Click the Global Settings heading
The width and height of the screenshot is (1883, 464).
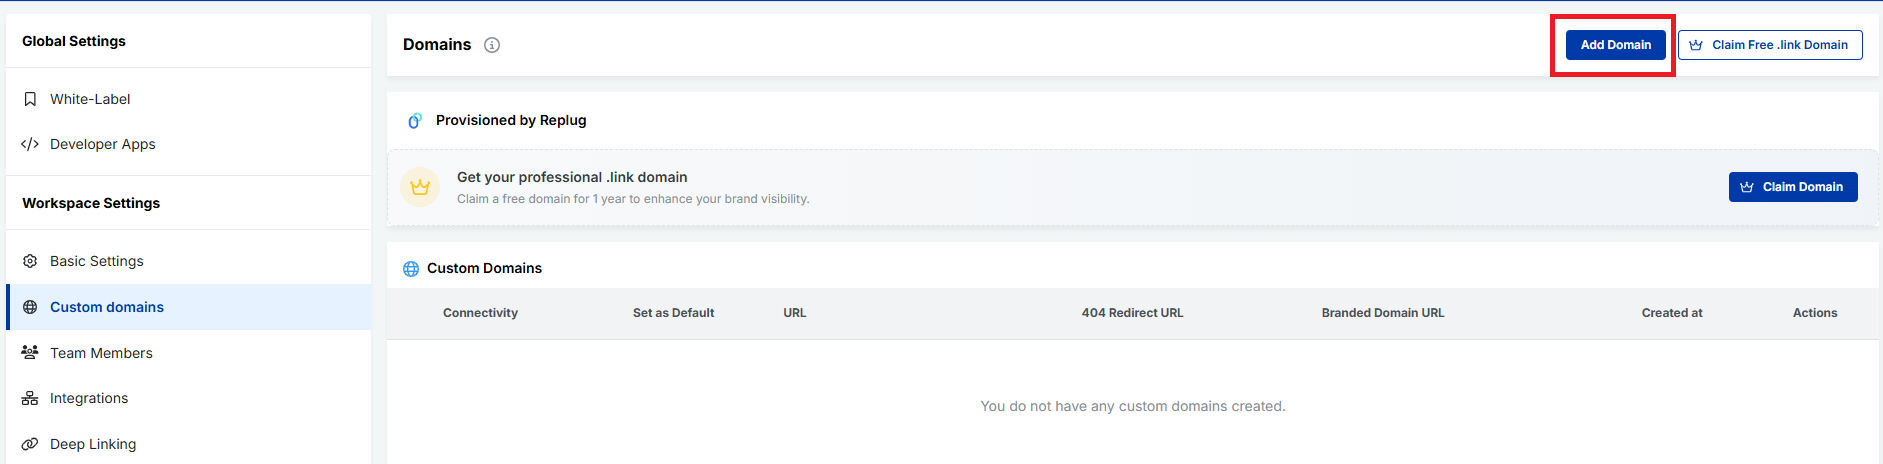coord(74,41)
